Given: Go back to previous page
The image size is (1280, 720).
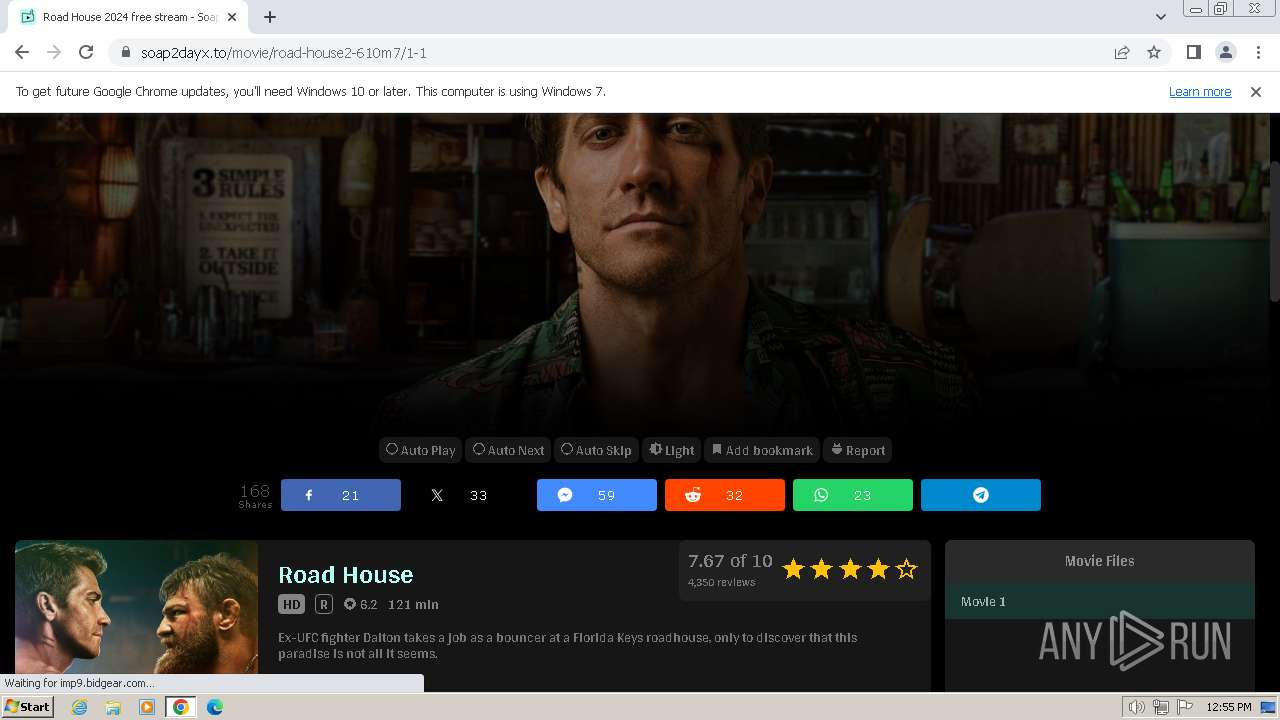Looking at the screenshot, I should point(22,52).
